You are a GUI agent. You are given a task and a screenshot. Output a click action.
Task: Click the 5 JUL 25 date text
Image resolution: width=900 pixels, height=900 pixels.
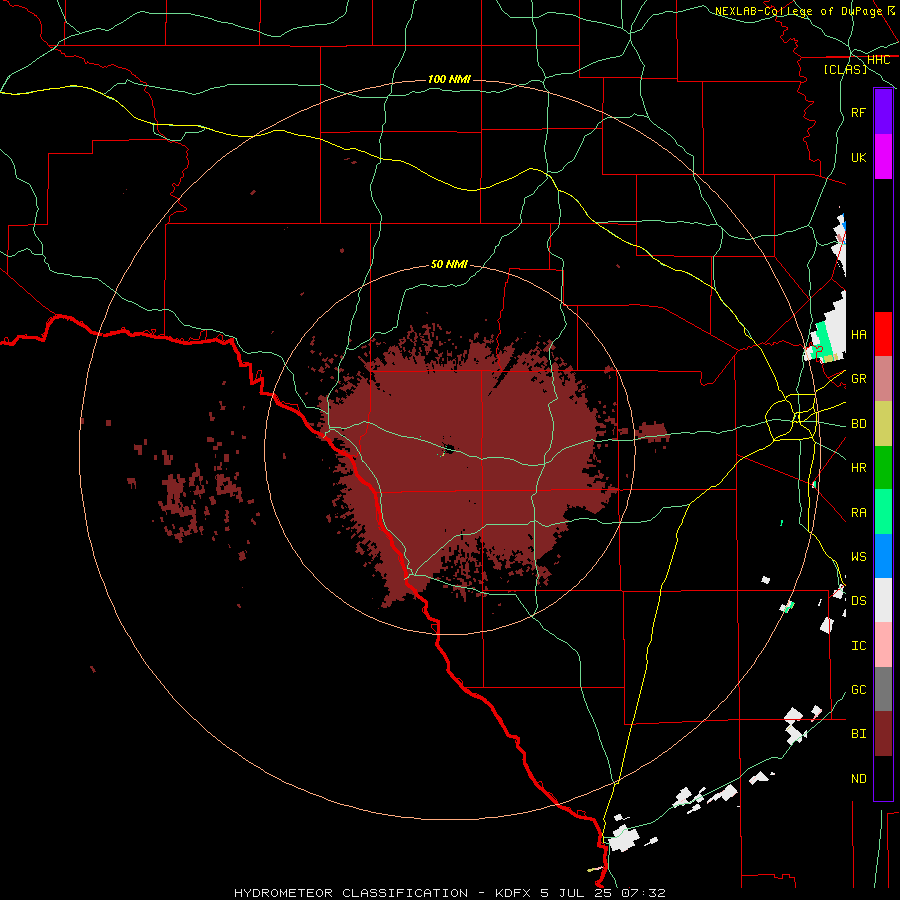(x=576, y=893)
